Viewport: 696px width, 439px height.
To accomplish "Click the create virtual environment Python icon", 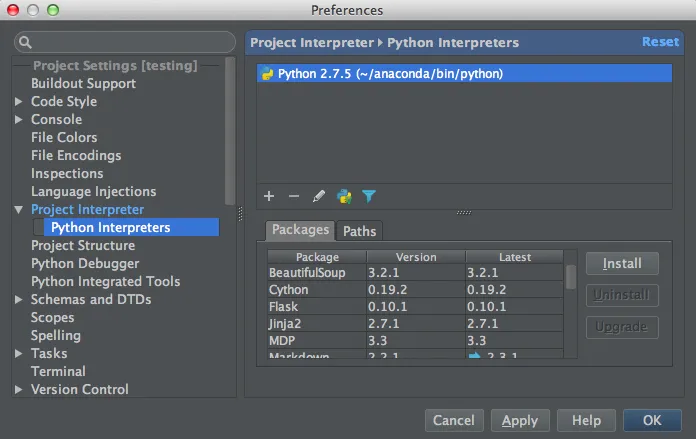I will tap(344, 197).
